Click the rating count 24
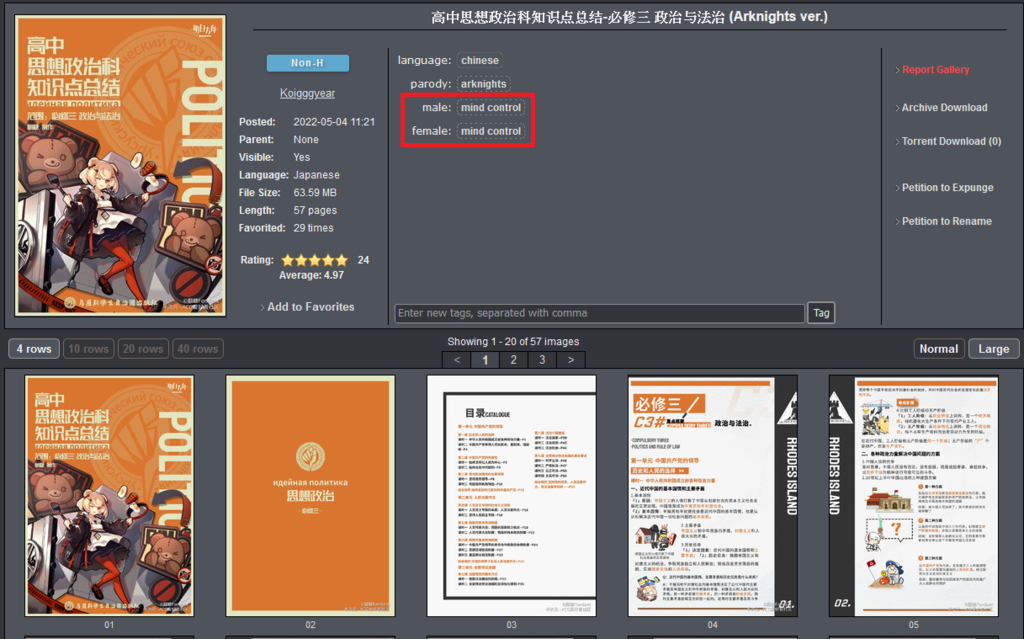This screenshot has width=1024, height=639. (x=363, y=260)
